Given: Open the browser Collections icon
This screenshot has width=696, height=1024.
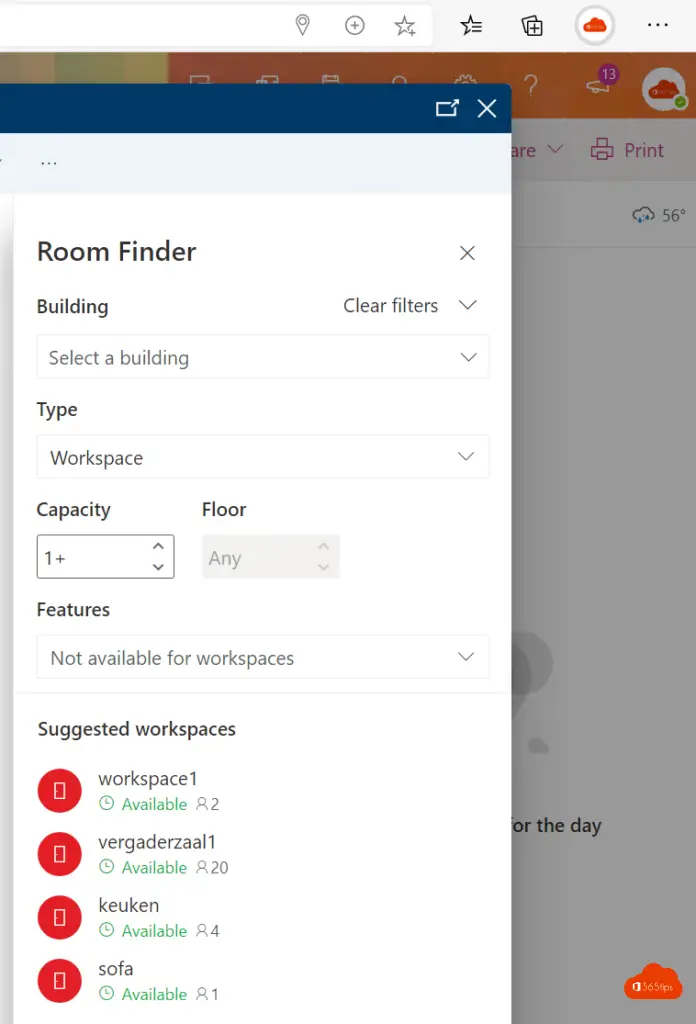Looking at the screenshot, I should [533, 26].
